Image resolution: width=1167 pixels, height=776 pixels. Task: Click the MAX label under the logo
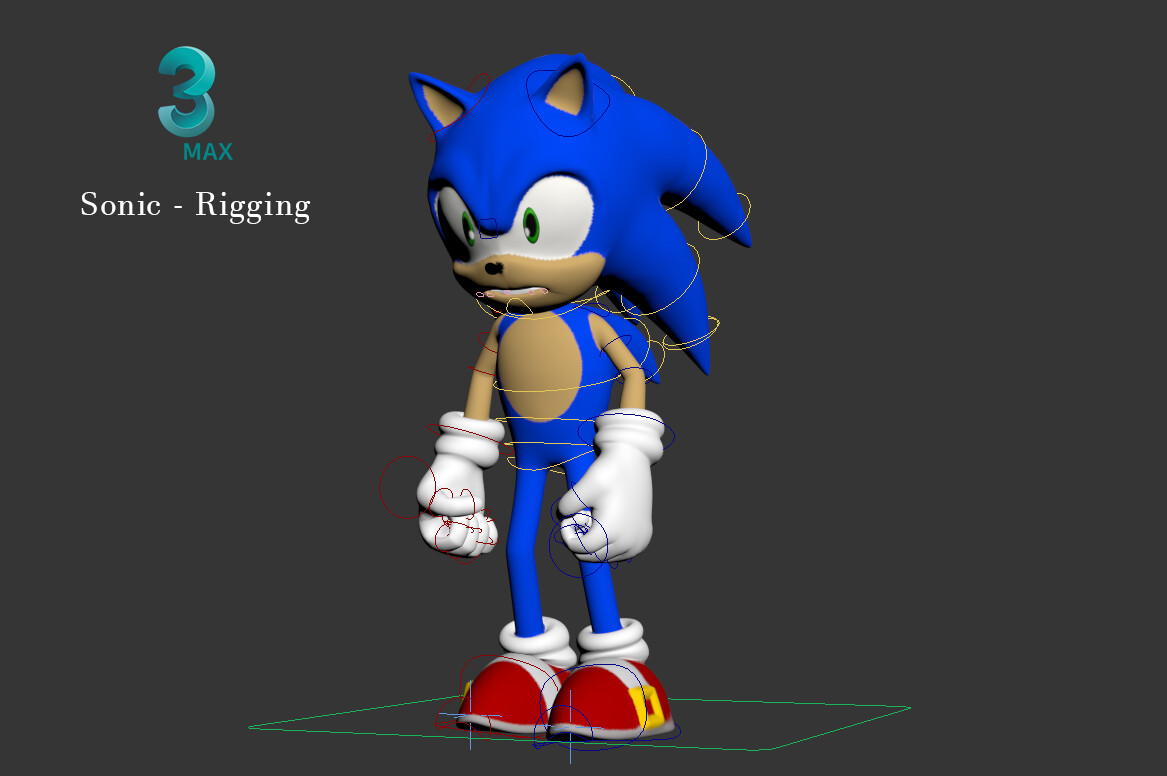pyautogui.click(x=207, y=153)
